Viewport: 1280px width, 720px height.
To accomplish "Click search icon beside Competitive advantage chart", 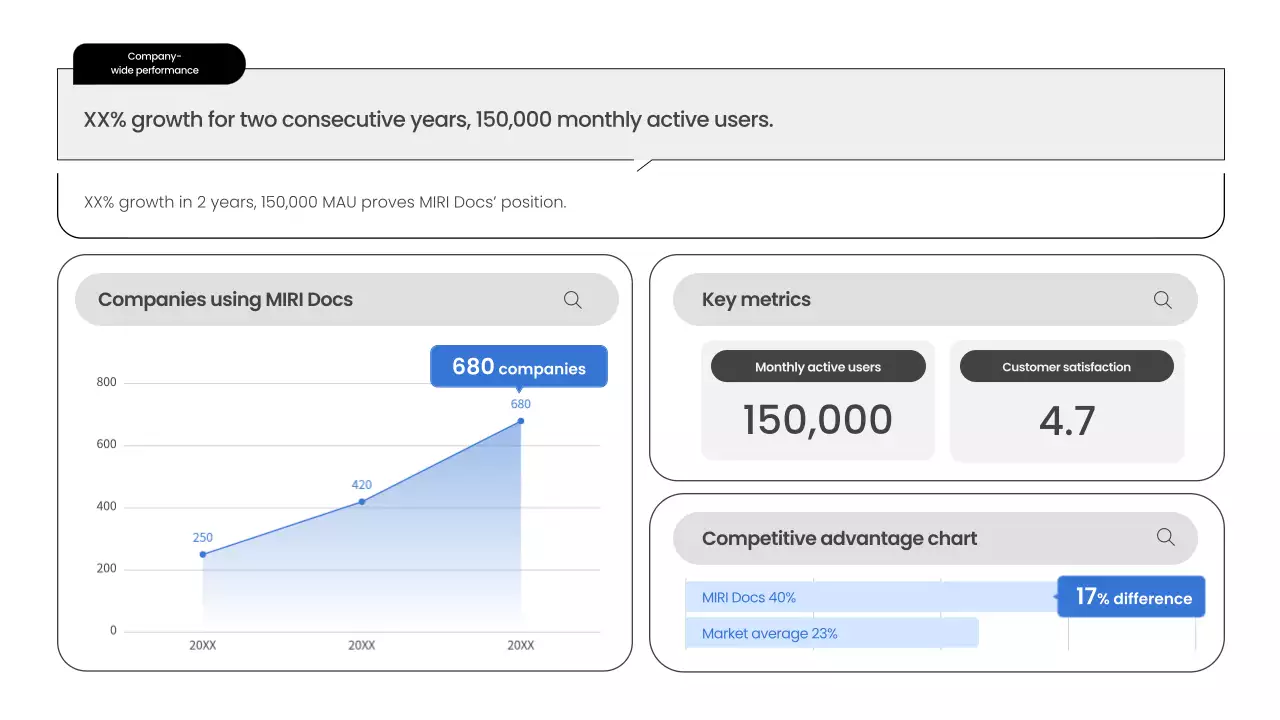I will pyautogui.click(x=1165, y=538).
